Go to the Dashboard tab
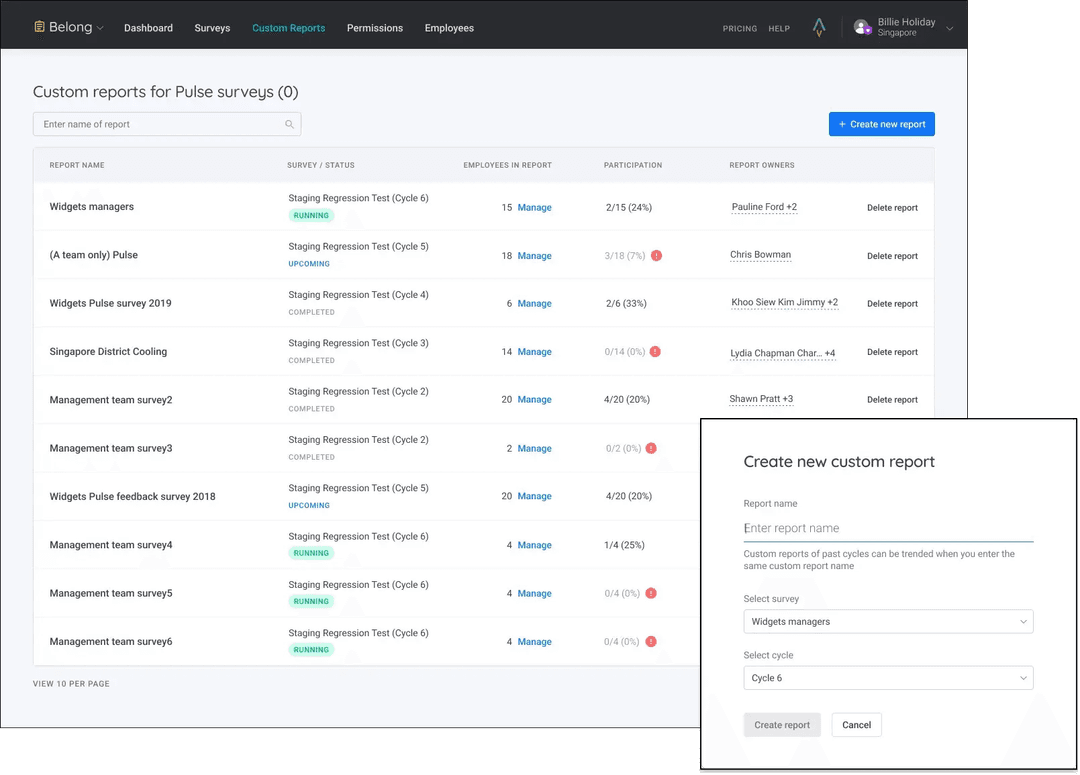 pos(148,28)
